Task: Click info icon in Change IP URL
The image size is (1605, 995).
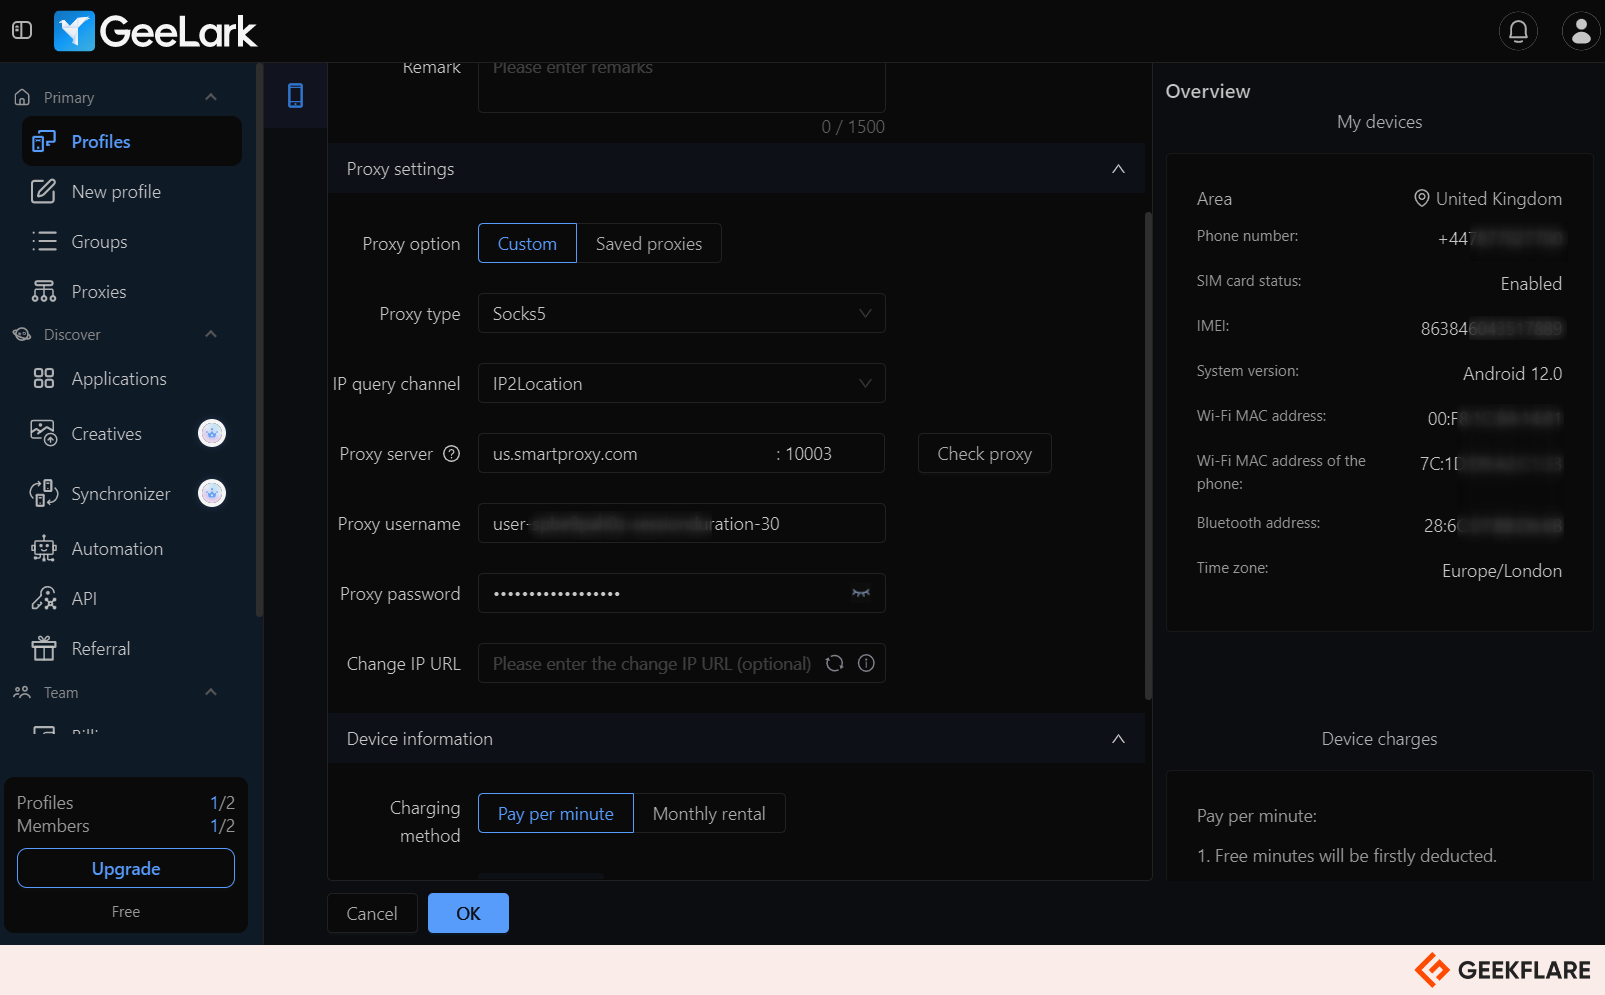Action: [x=867, y=663]
